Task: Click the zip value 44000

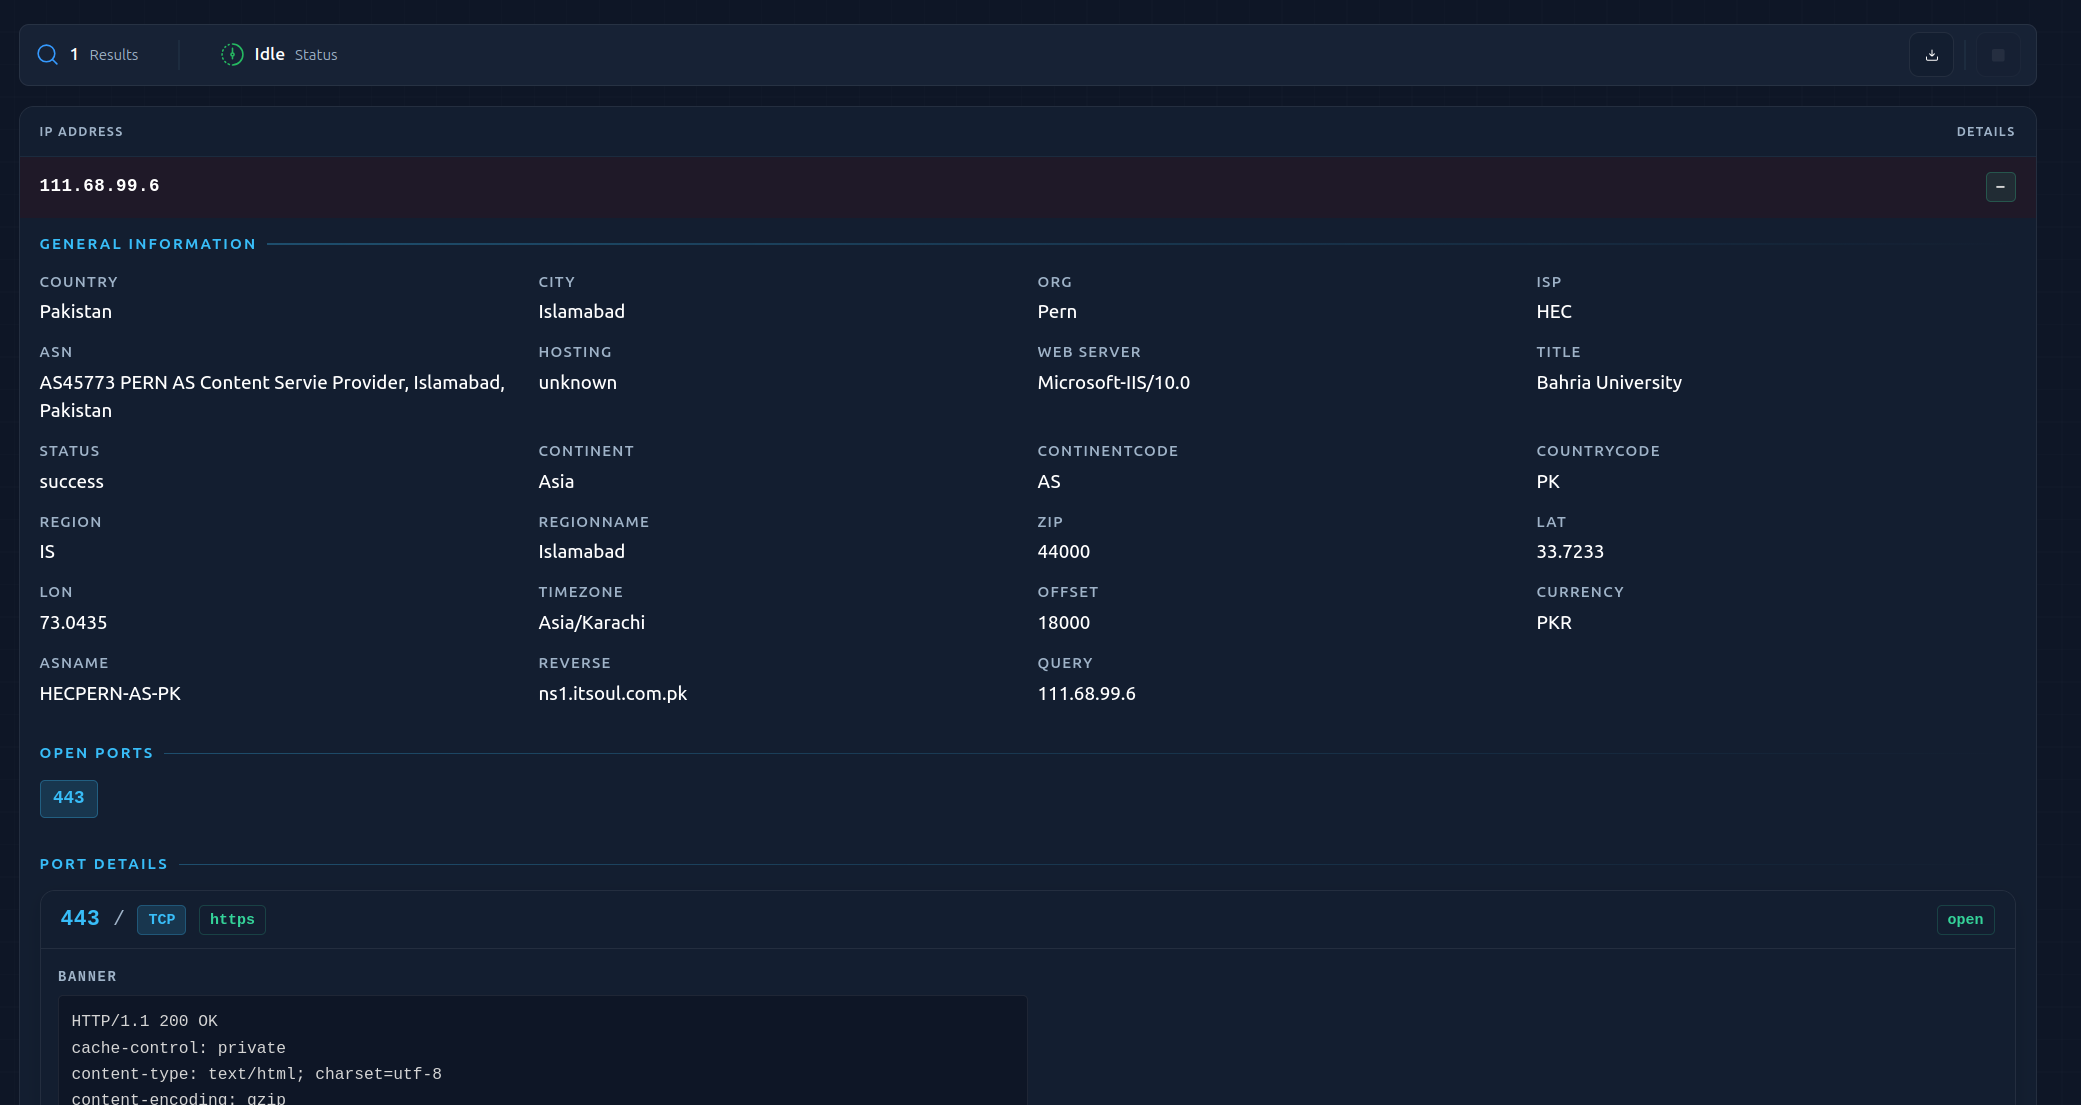Action: click(x=1064, y=552)
